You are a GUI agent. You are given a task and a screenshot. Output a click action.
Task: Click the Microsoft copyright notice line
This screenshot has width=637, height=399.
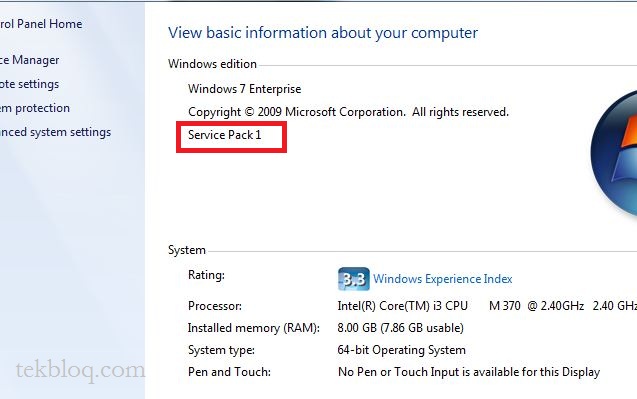click(x=349, y=112)
